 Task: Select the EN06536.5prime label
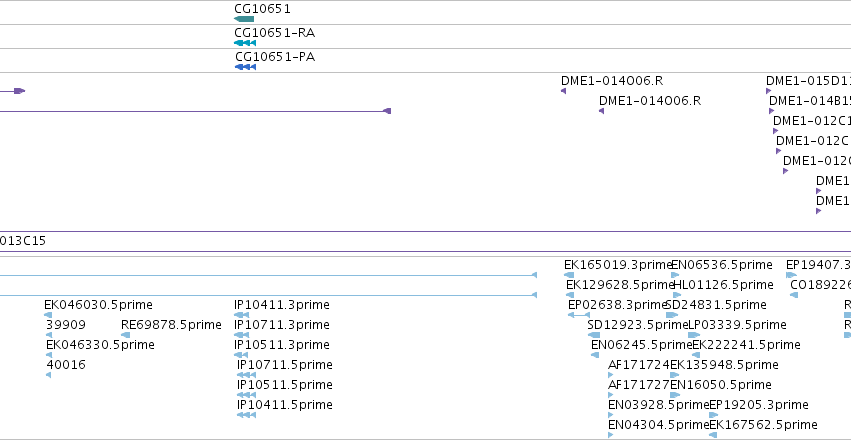coord(722,265)
